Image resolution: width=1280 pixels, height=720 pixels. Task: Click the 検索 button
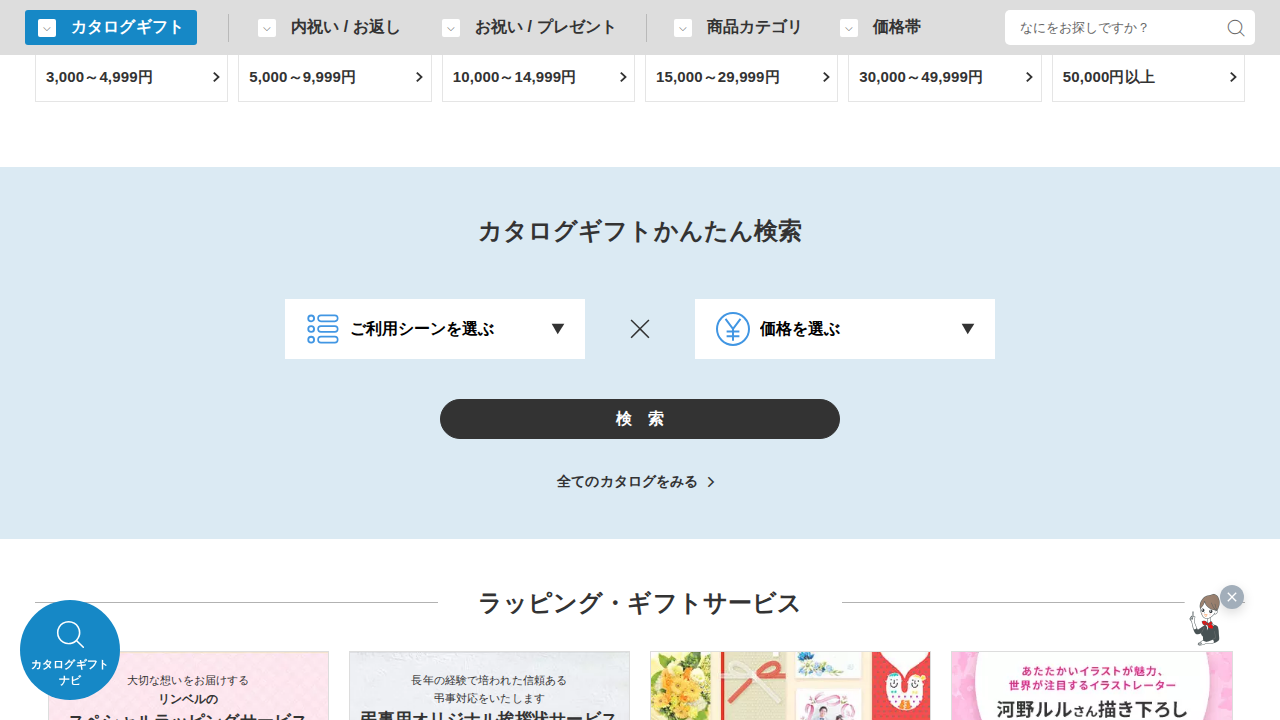click(x=640, y=419)
